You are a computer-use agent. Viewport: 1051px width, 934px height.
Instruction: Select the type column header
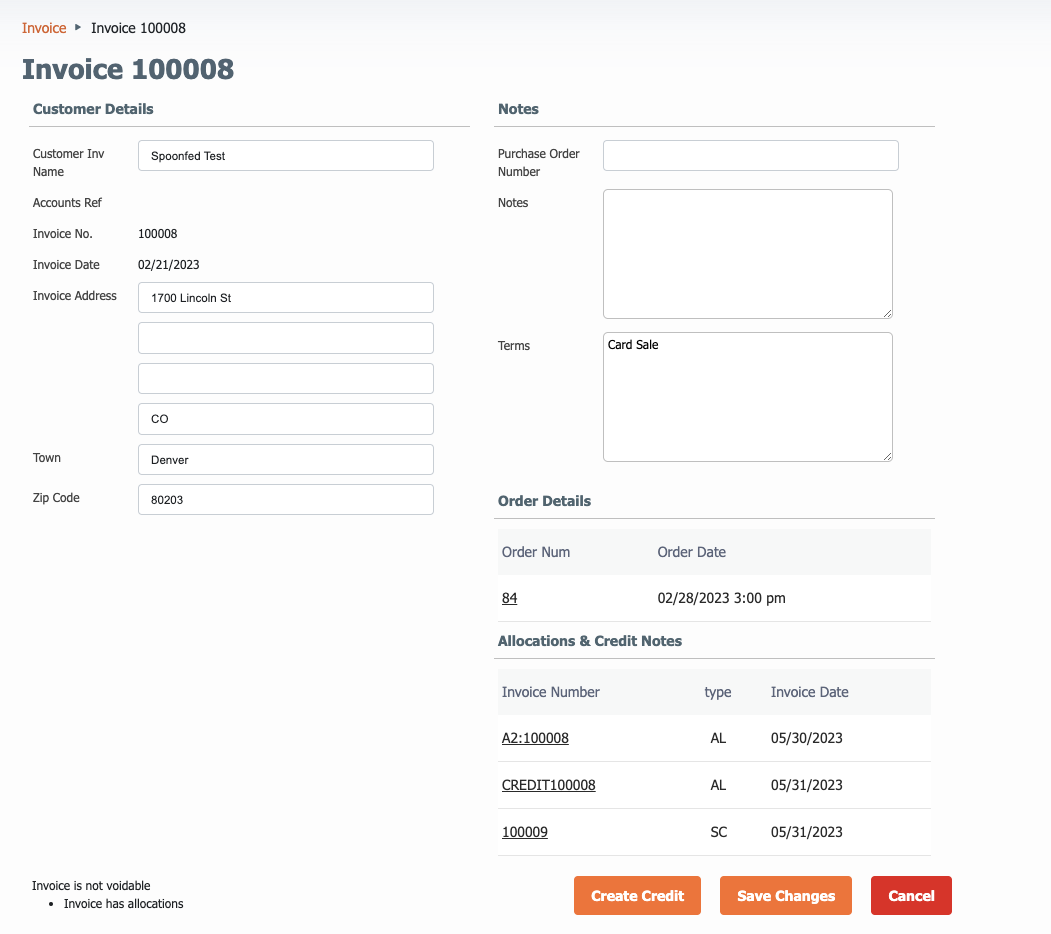(717, 692)
